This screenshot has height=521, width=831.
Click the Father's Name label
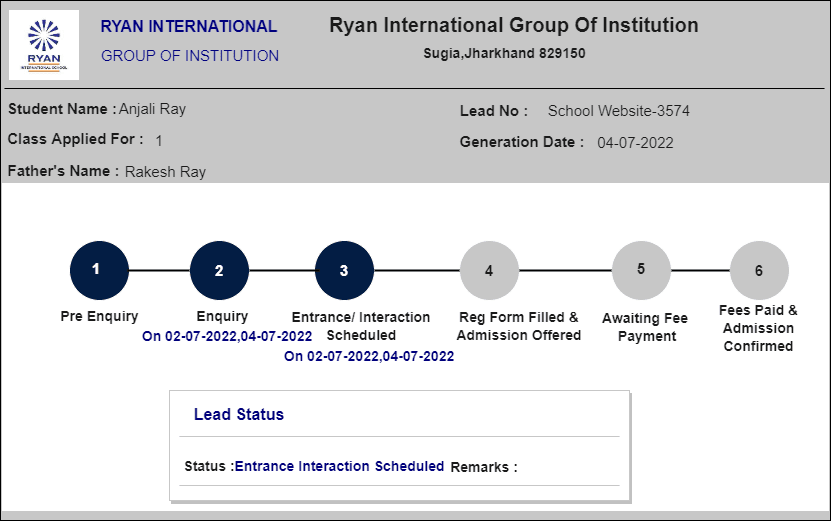tap(63, 171)
